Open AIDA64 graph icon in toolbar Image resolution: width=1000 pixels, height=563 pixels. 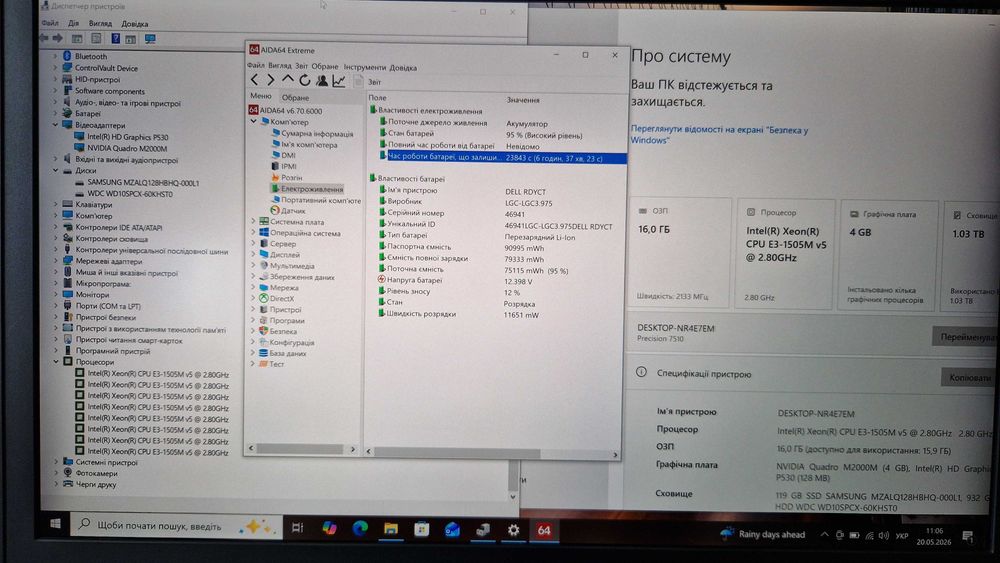(x=339, y=81)
